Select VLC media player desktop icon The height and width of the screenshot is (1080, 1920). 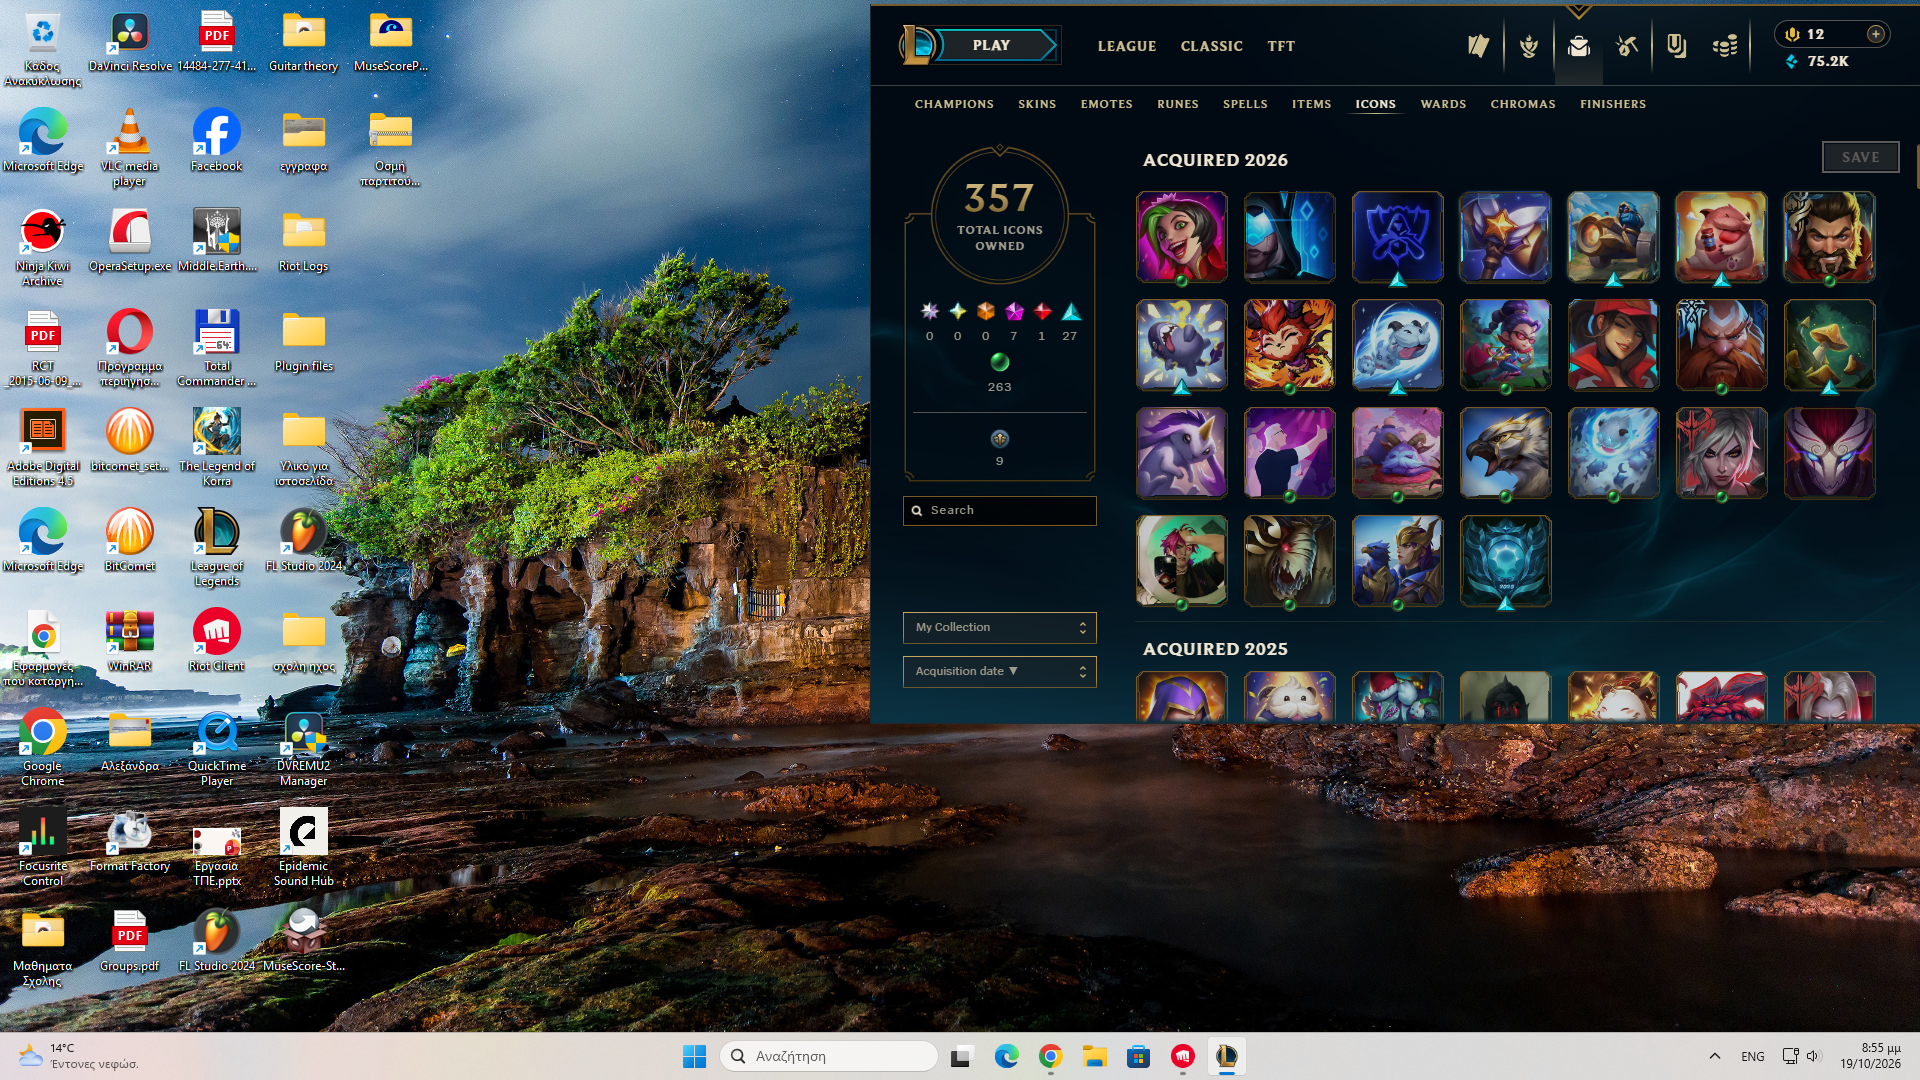tap(130, 148)
